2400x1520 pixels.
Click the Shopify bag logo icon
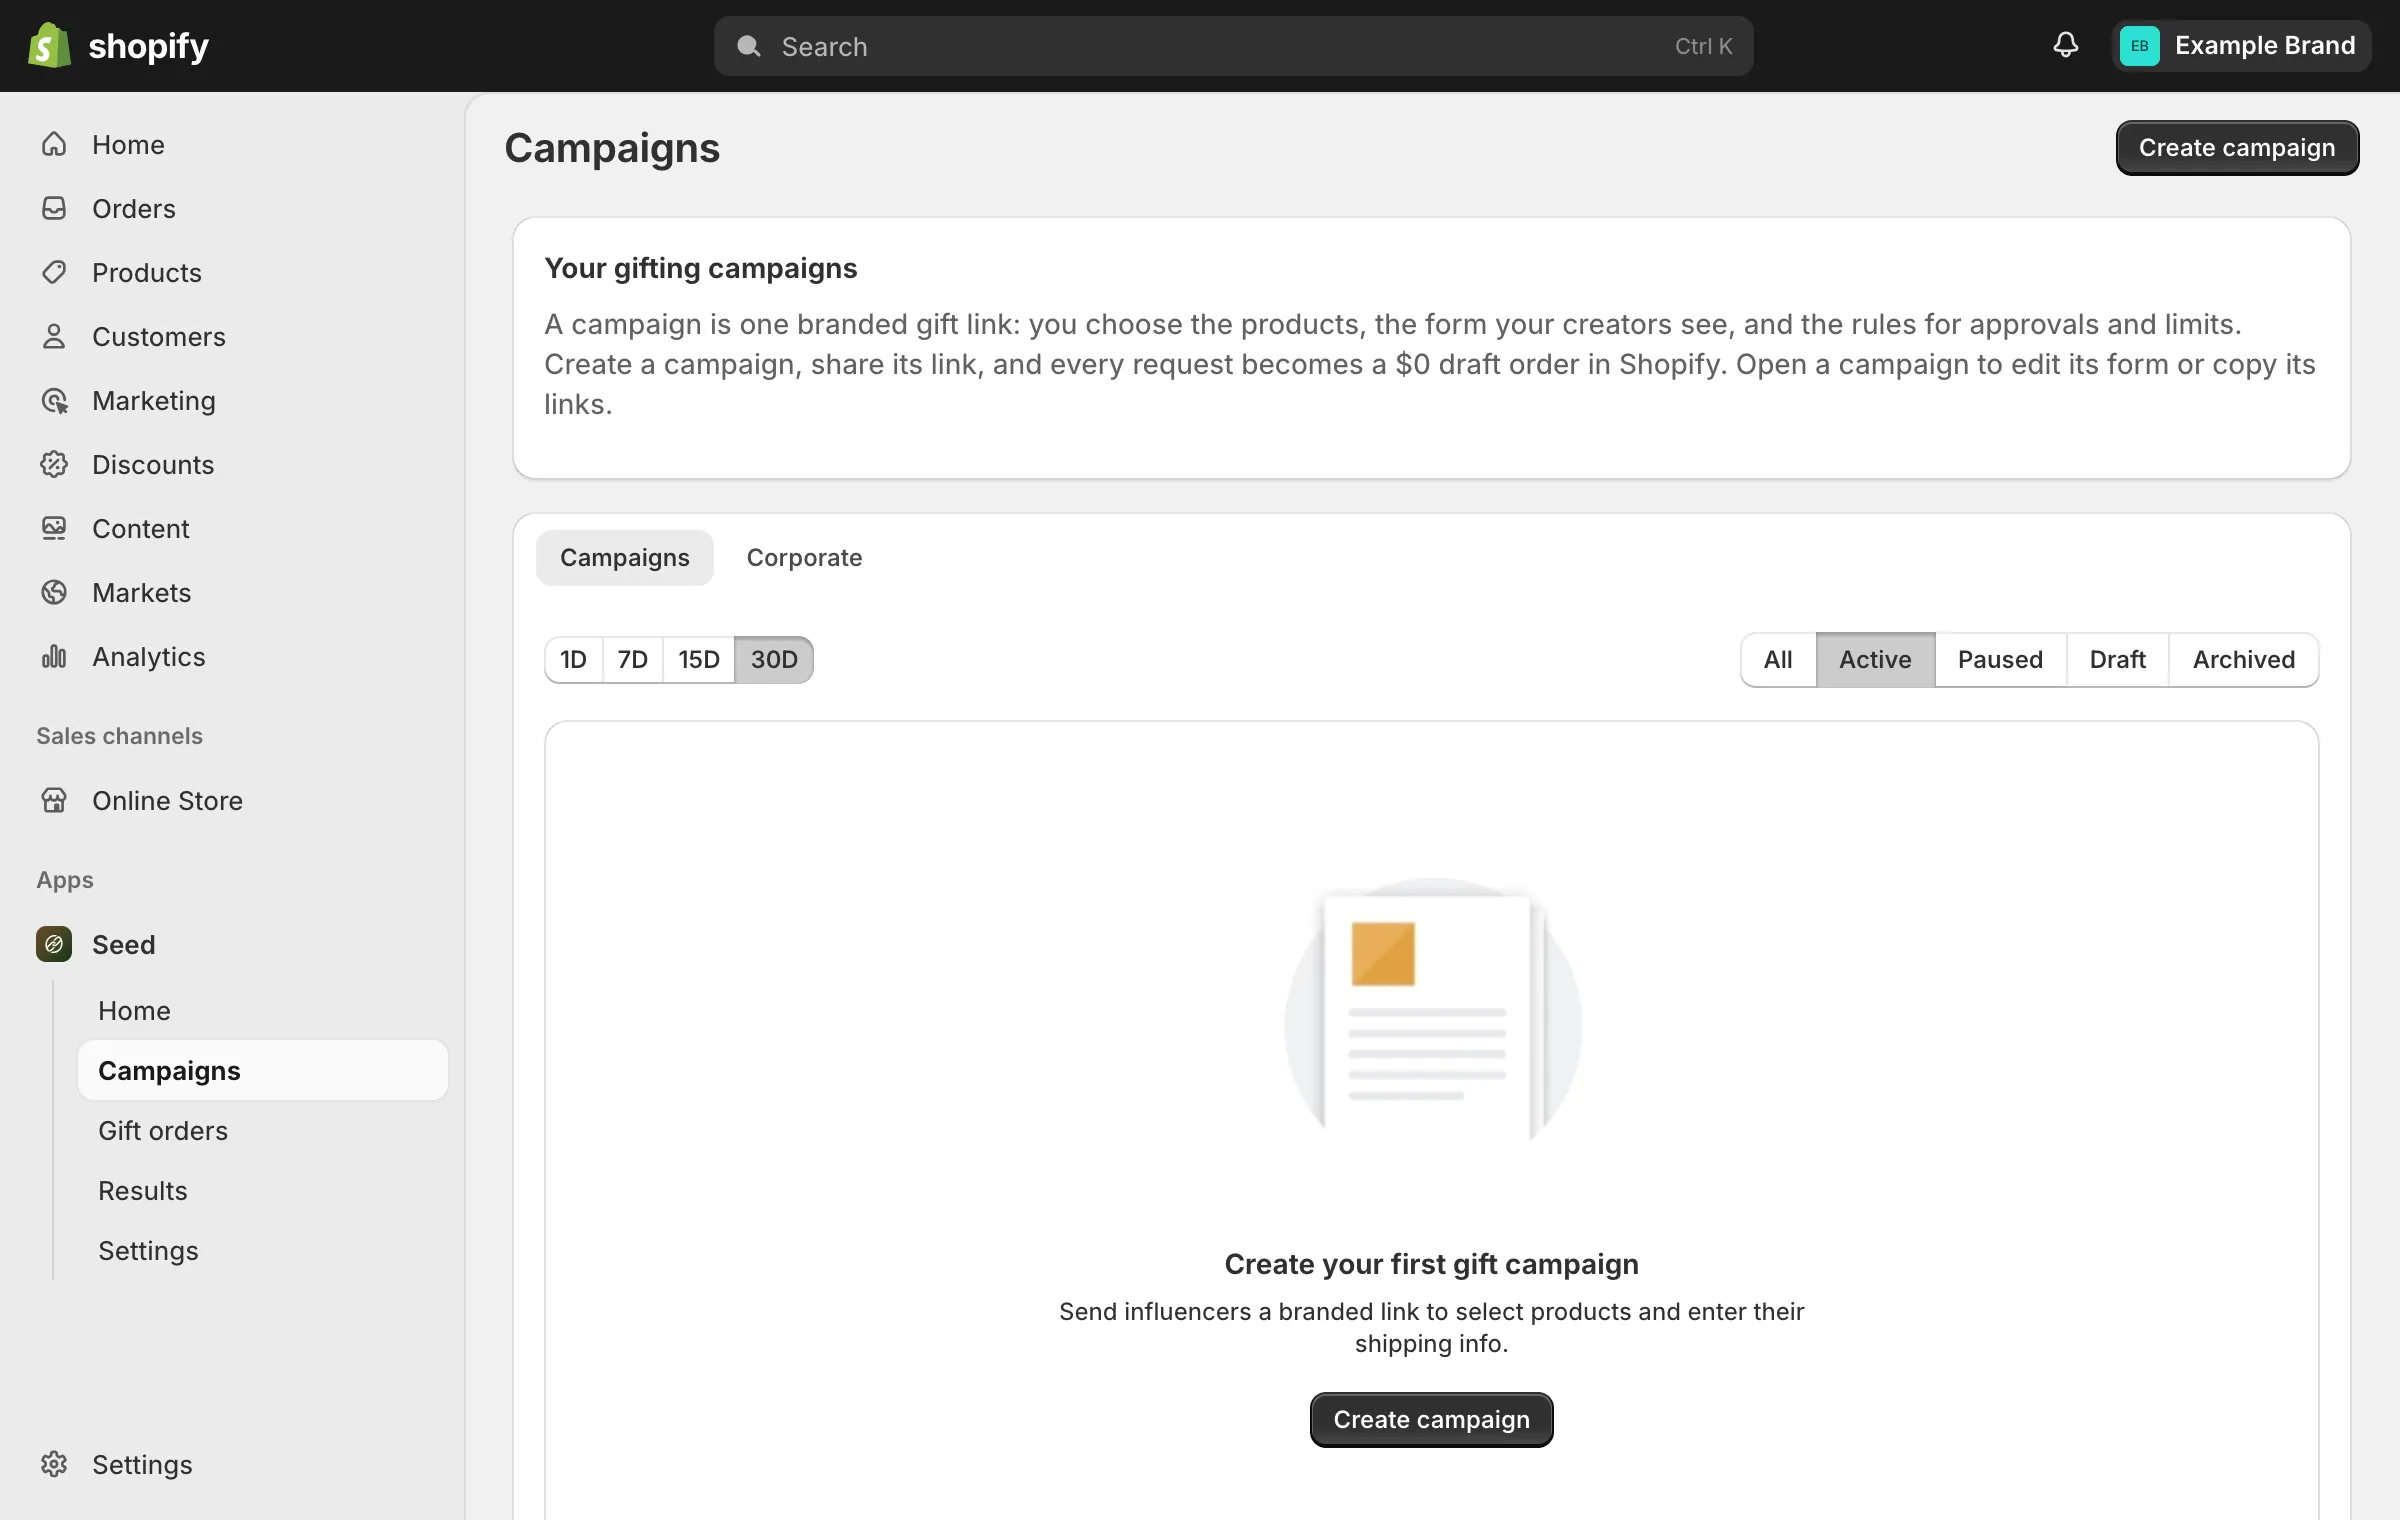(49, 46)
